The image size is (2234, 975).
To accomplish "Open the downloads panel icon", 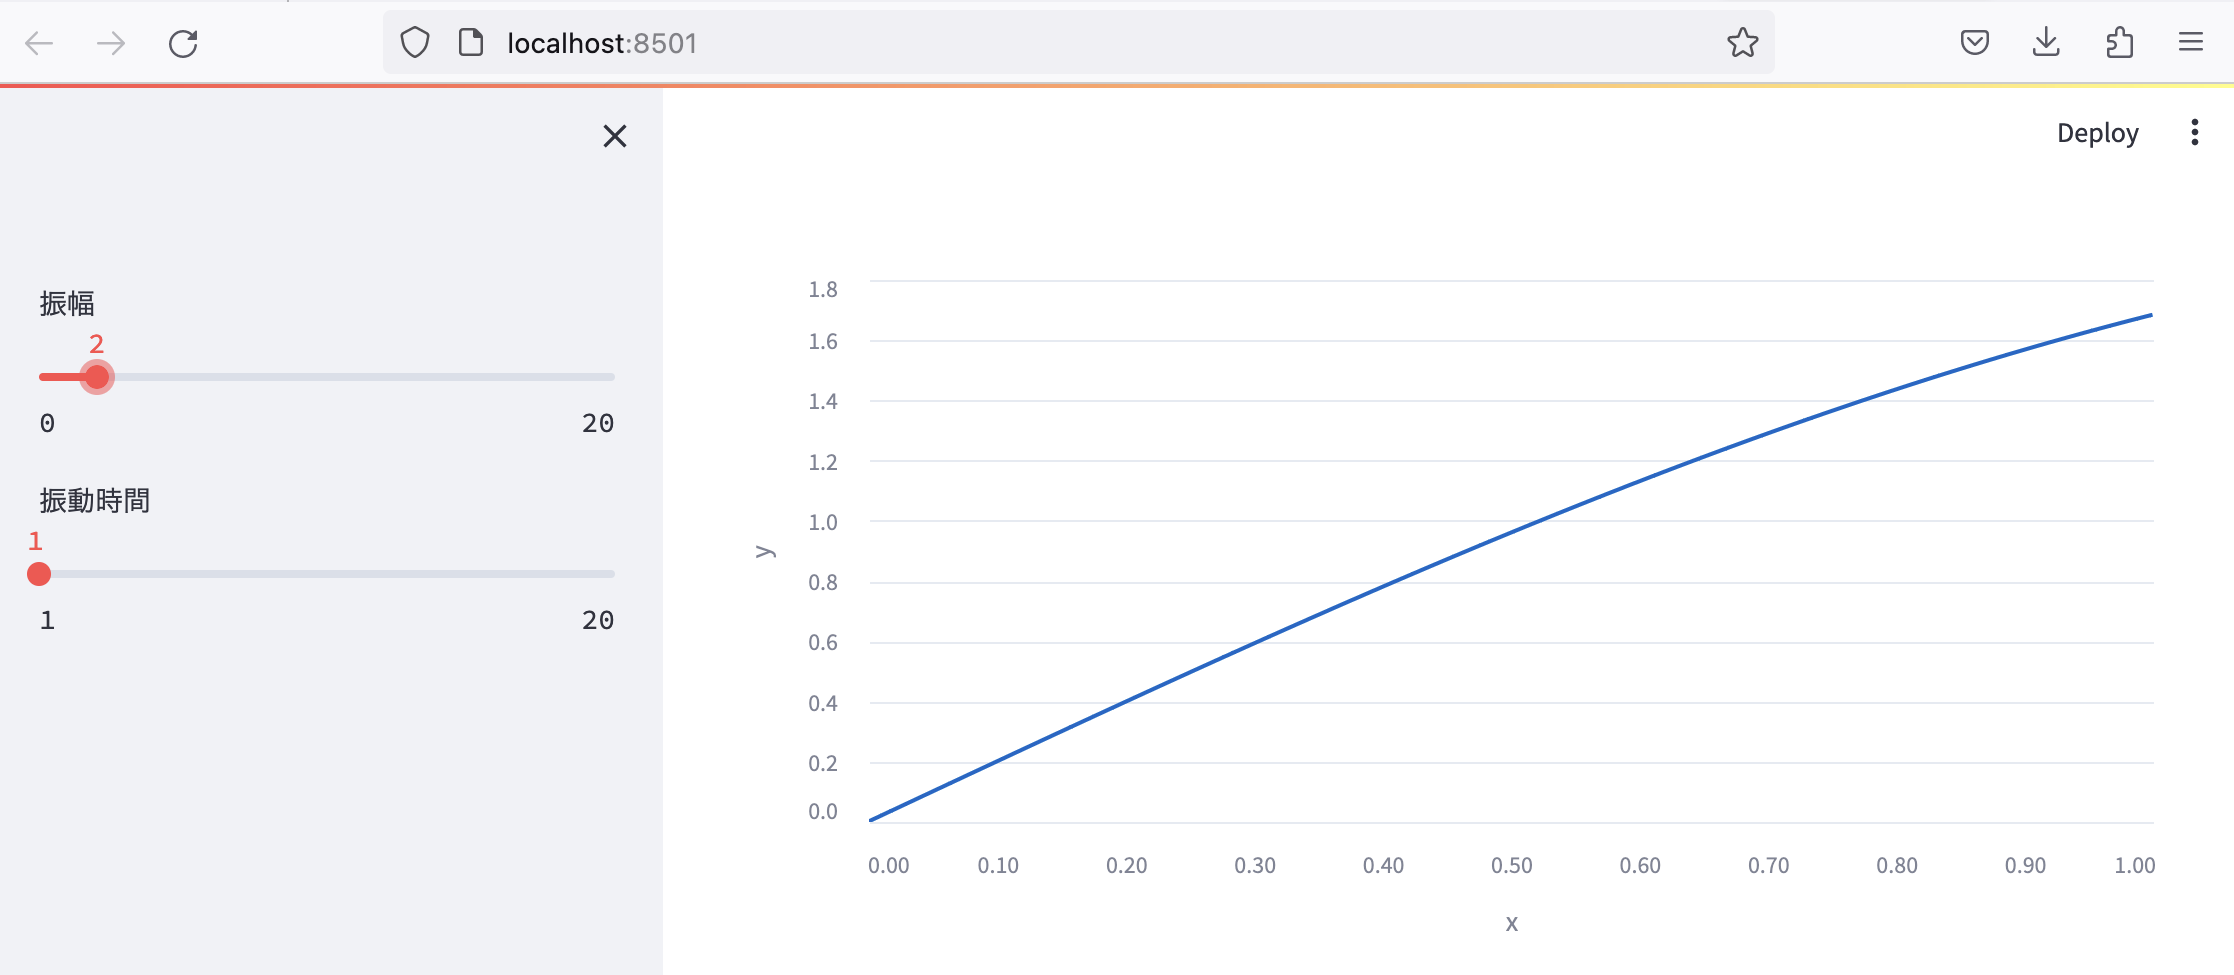I will point(2046,42).
